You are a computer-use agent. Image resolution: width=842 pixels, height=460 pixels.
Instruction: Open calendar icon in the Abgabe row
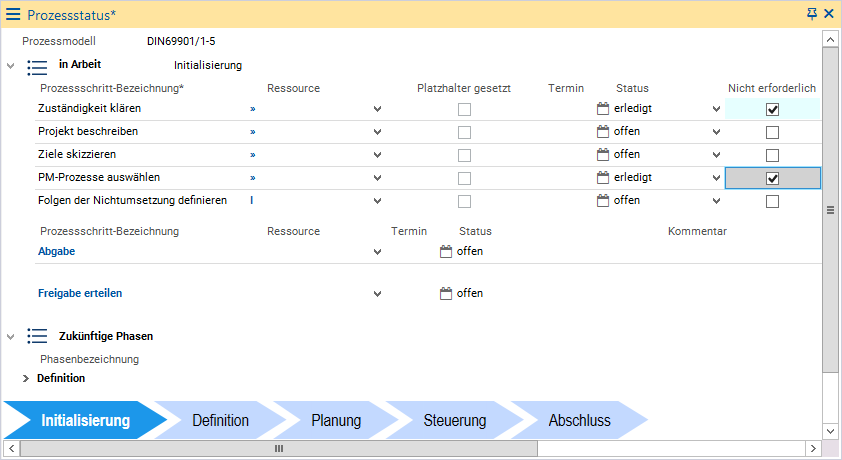[x=446, y=252]
